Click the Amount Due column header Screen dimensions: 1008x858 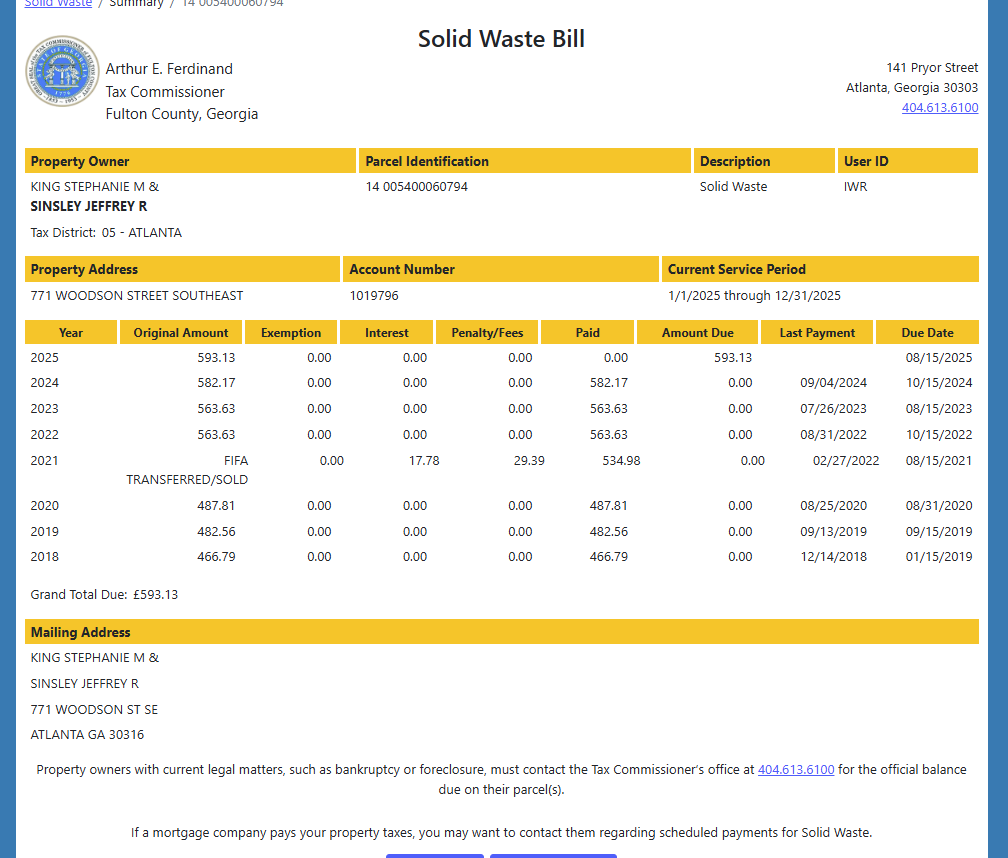coord(697,333)
